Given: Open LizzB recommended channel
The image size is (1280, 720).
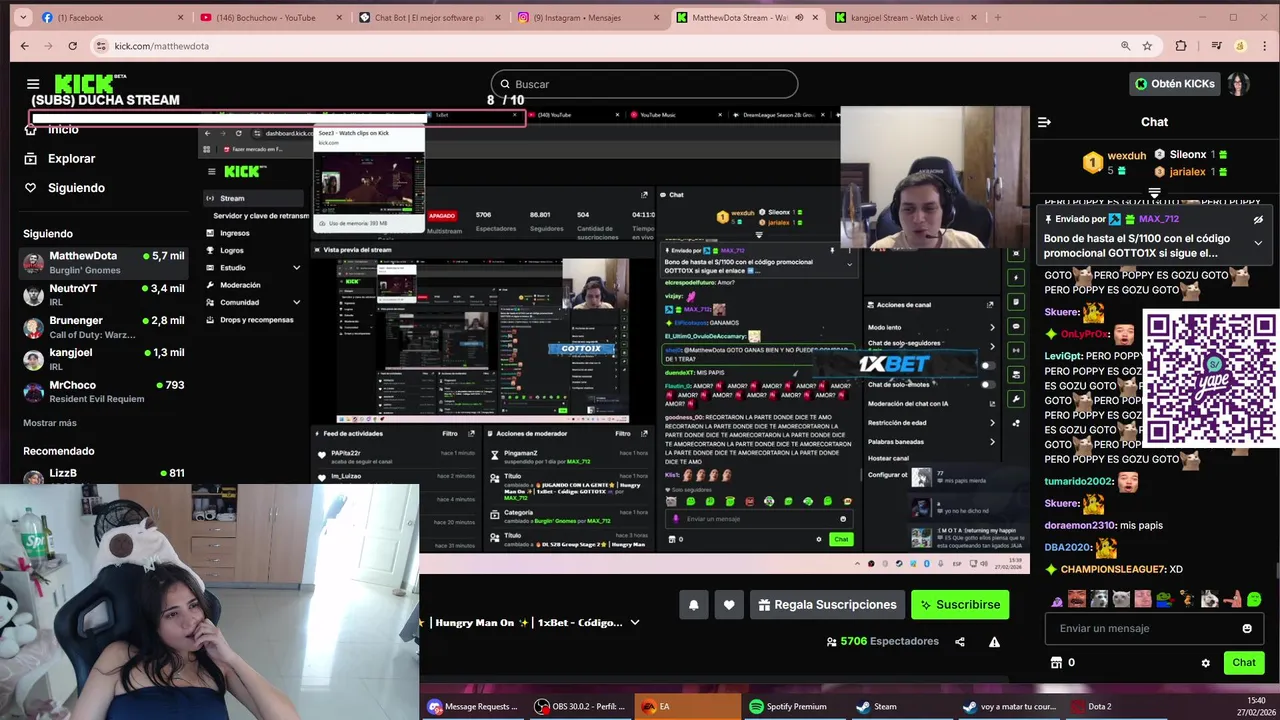Looking at the screenshot, I should tap(104, 473).
